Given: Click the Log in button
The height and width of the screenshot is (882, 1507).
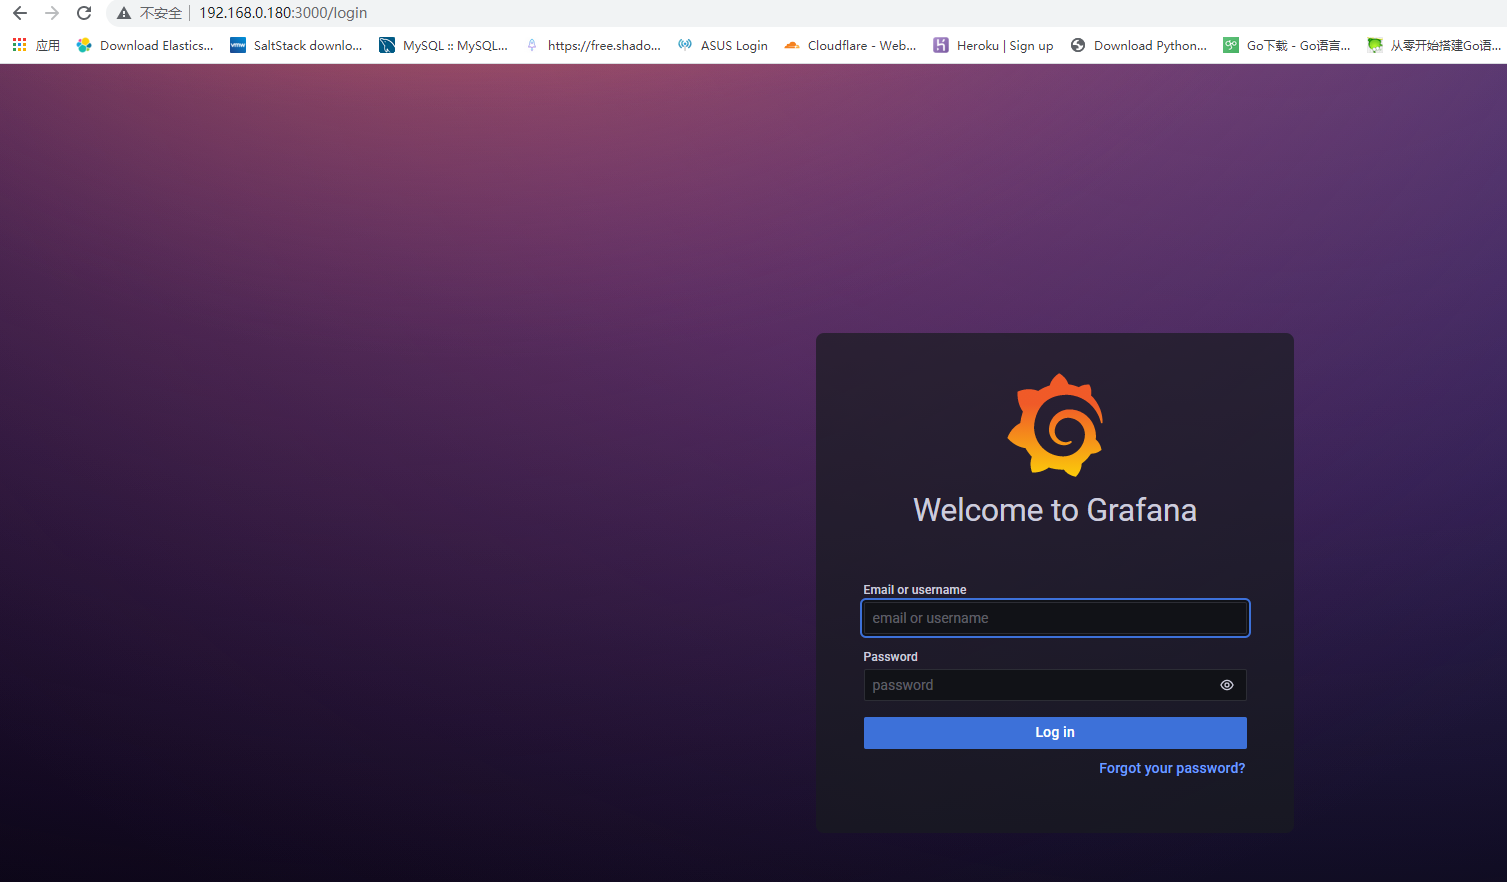Looking at the screenshot, I should click(x=1055, y=733).
